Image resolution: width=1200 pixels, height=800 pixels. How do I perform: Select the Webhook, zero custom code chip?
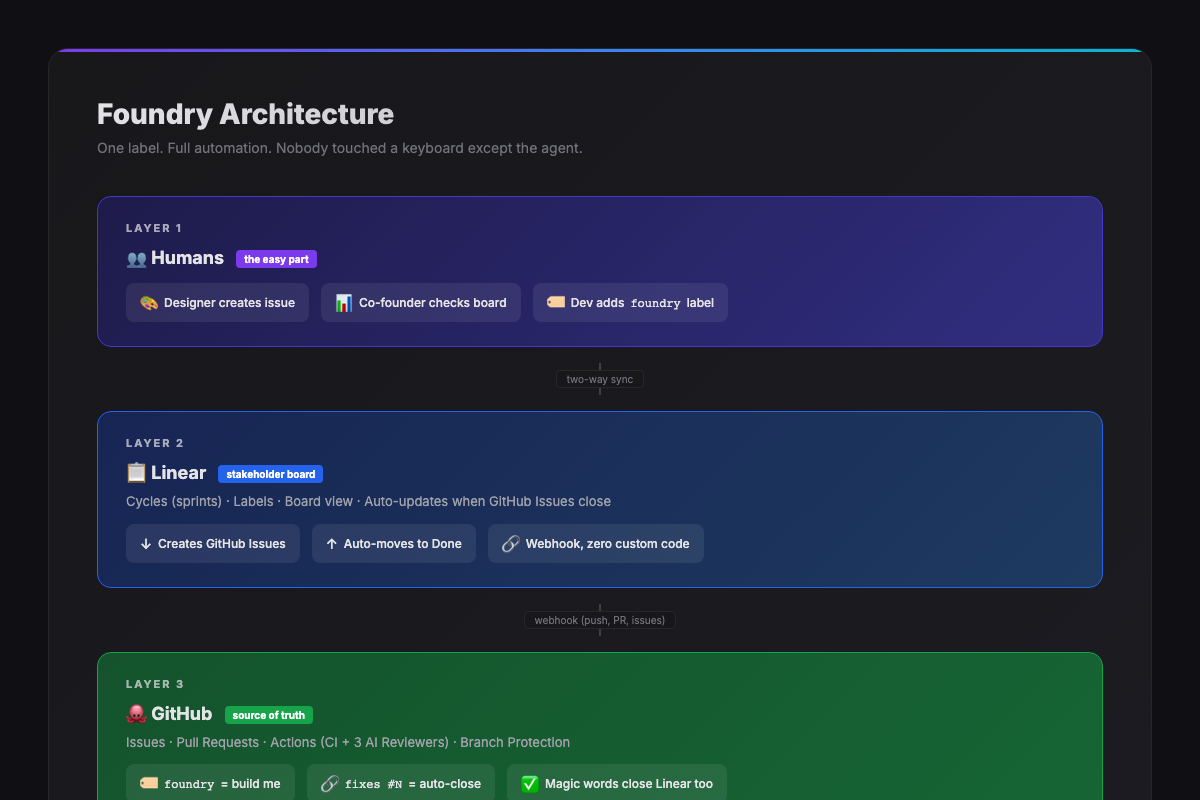click(596, 544)
